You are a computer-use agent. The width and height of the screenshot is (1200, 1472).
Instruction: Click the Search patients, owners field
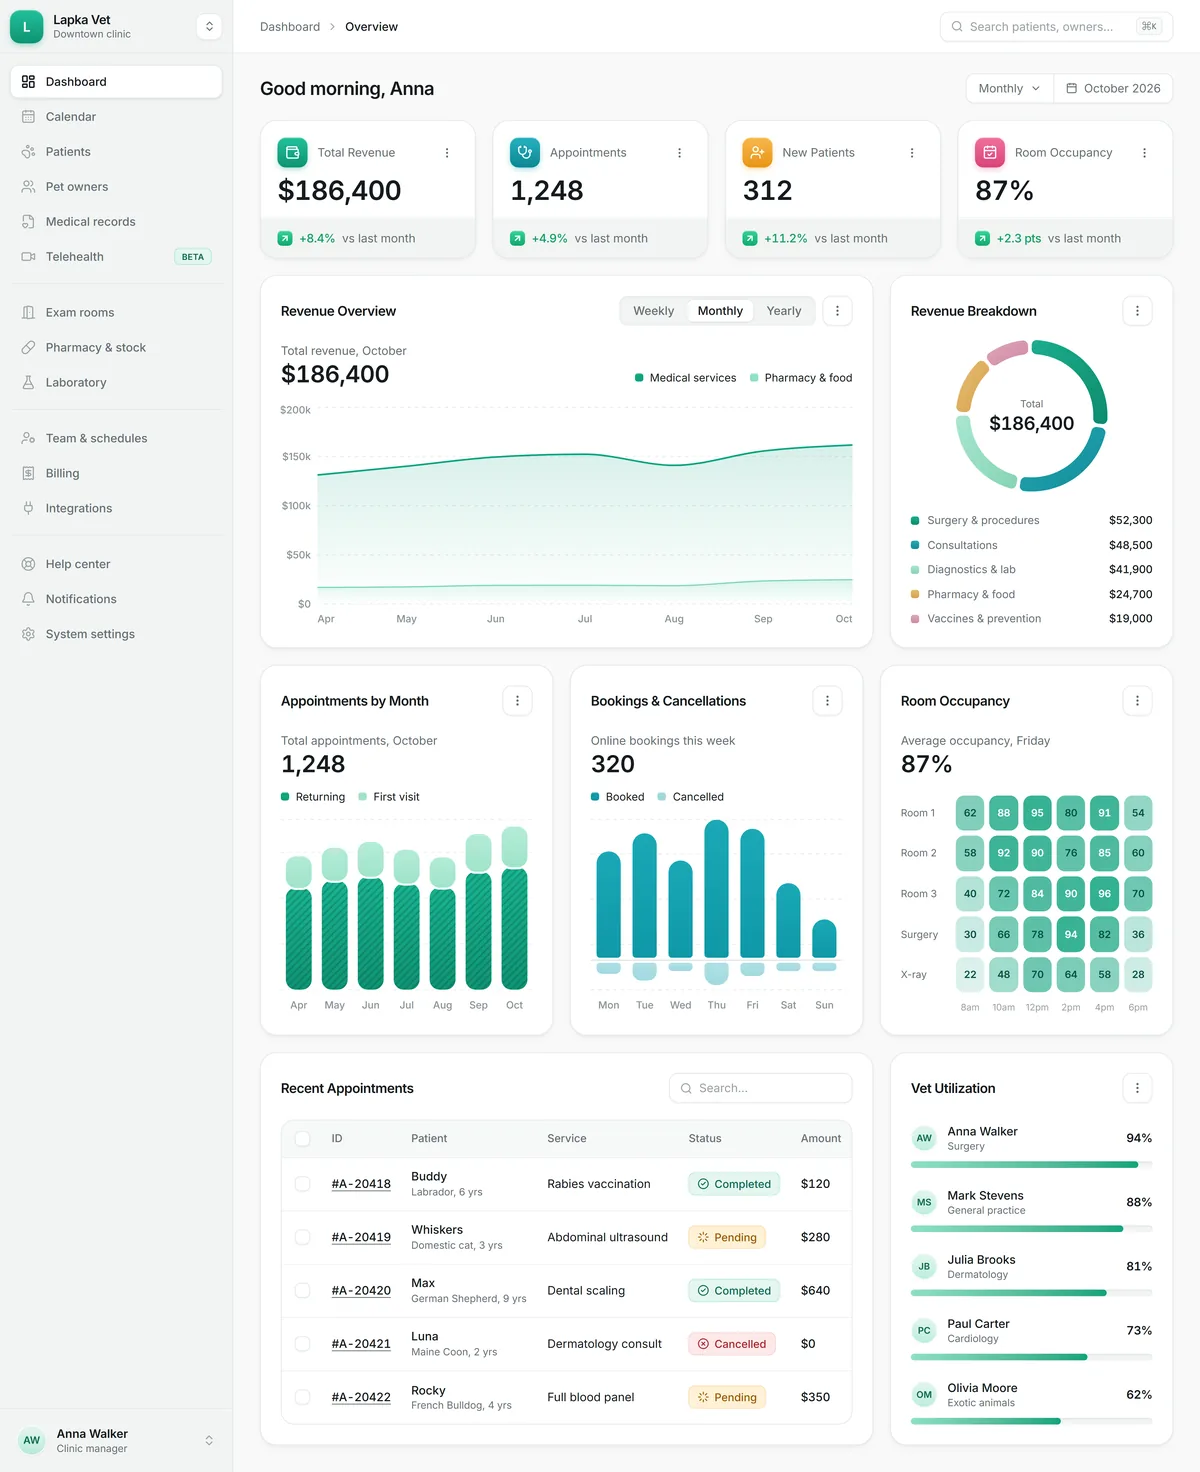click(1056, 27)
